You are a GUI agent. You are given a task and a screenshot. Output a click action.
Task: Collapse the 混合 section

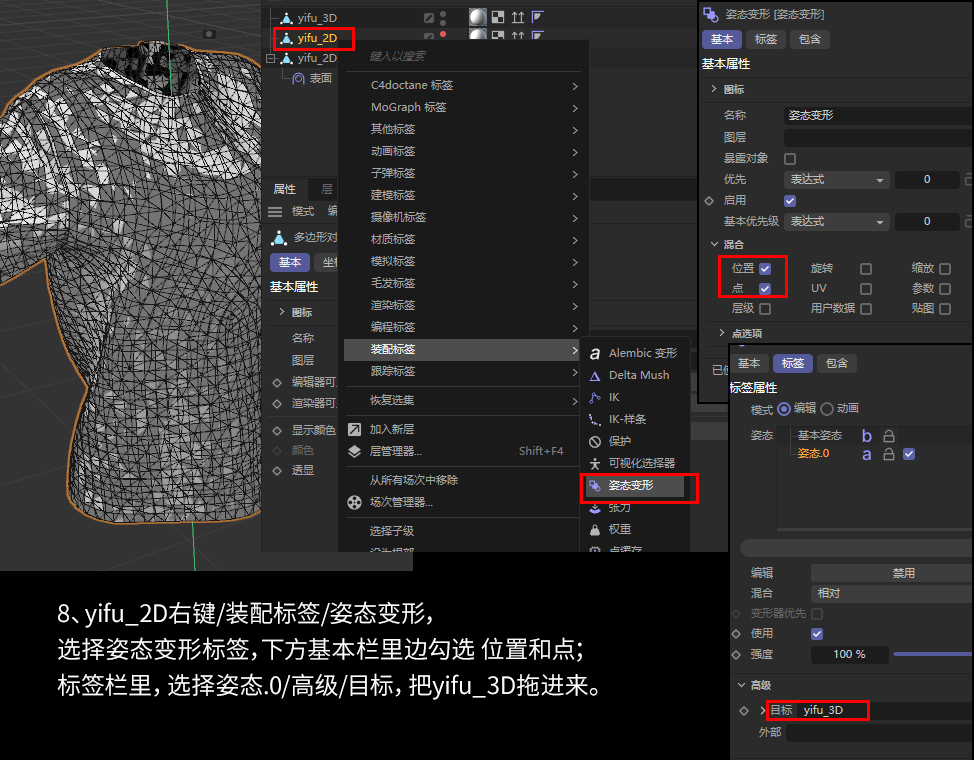[716, 244]
